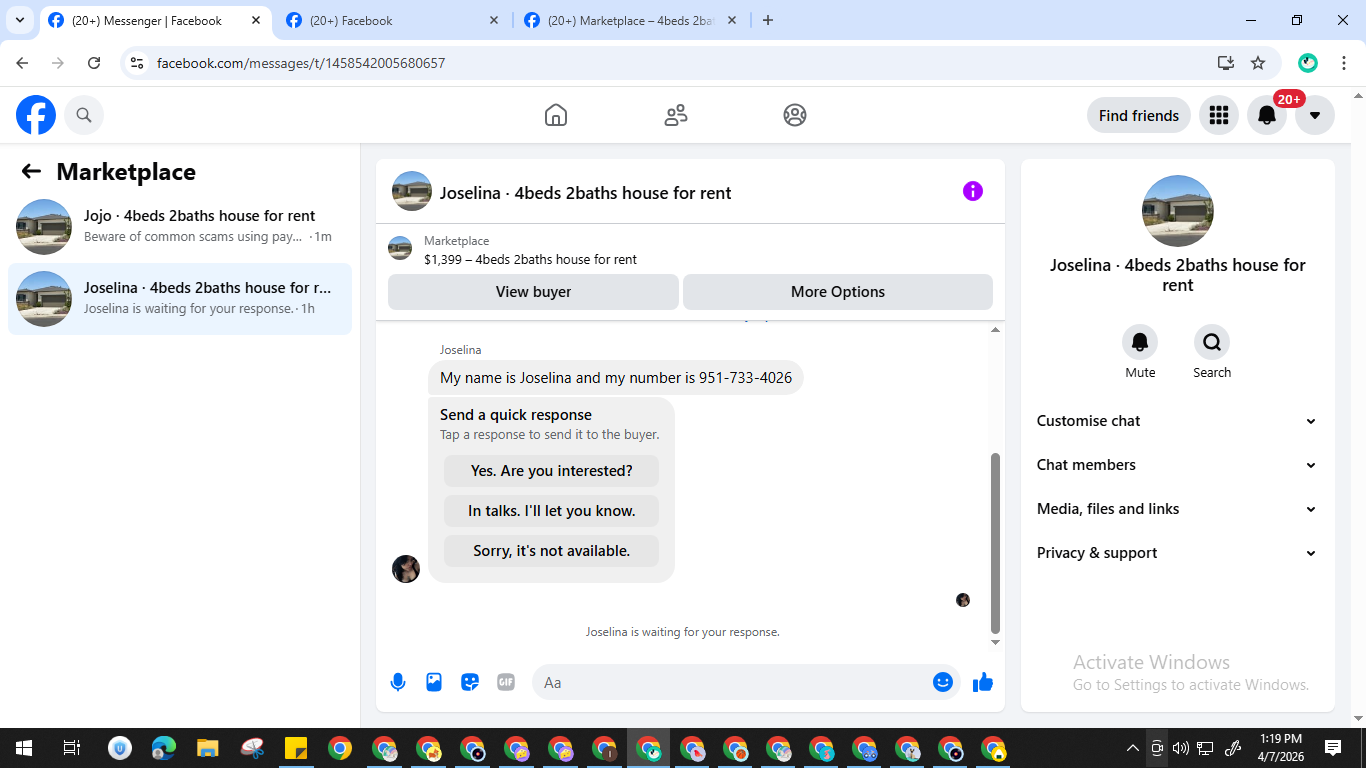1366x768 pixels.
Task: Click the $1,399 listing link under header
Action: 530,259
